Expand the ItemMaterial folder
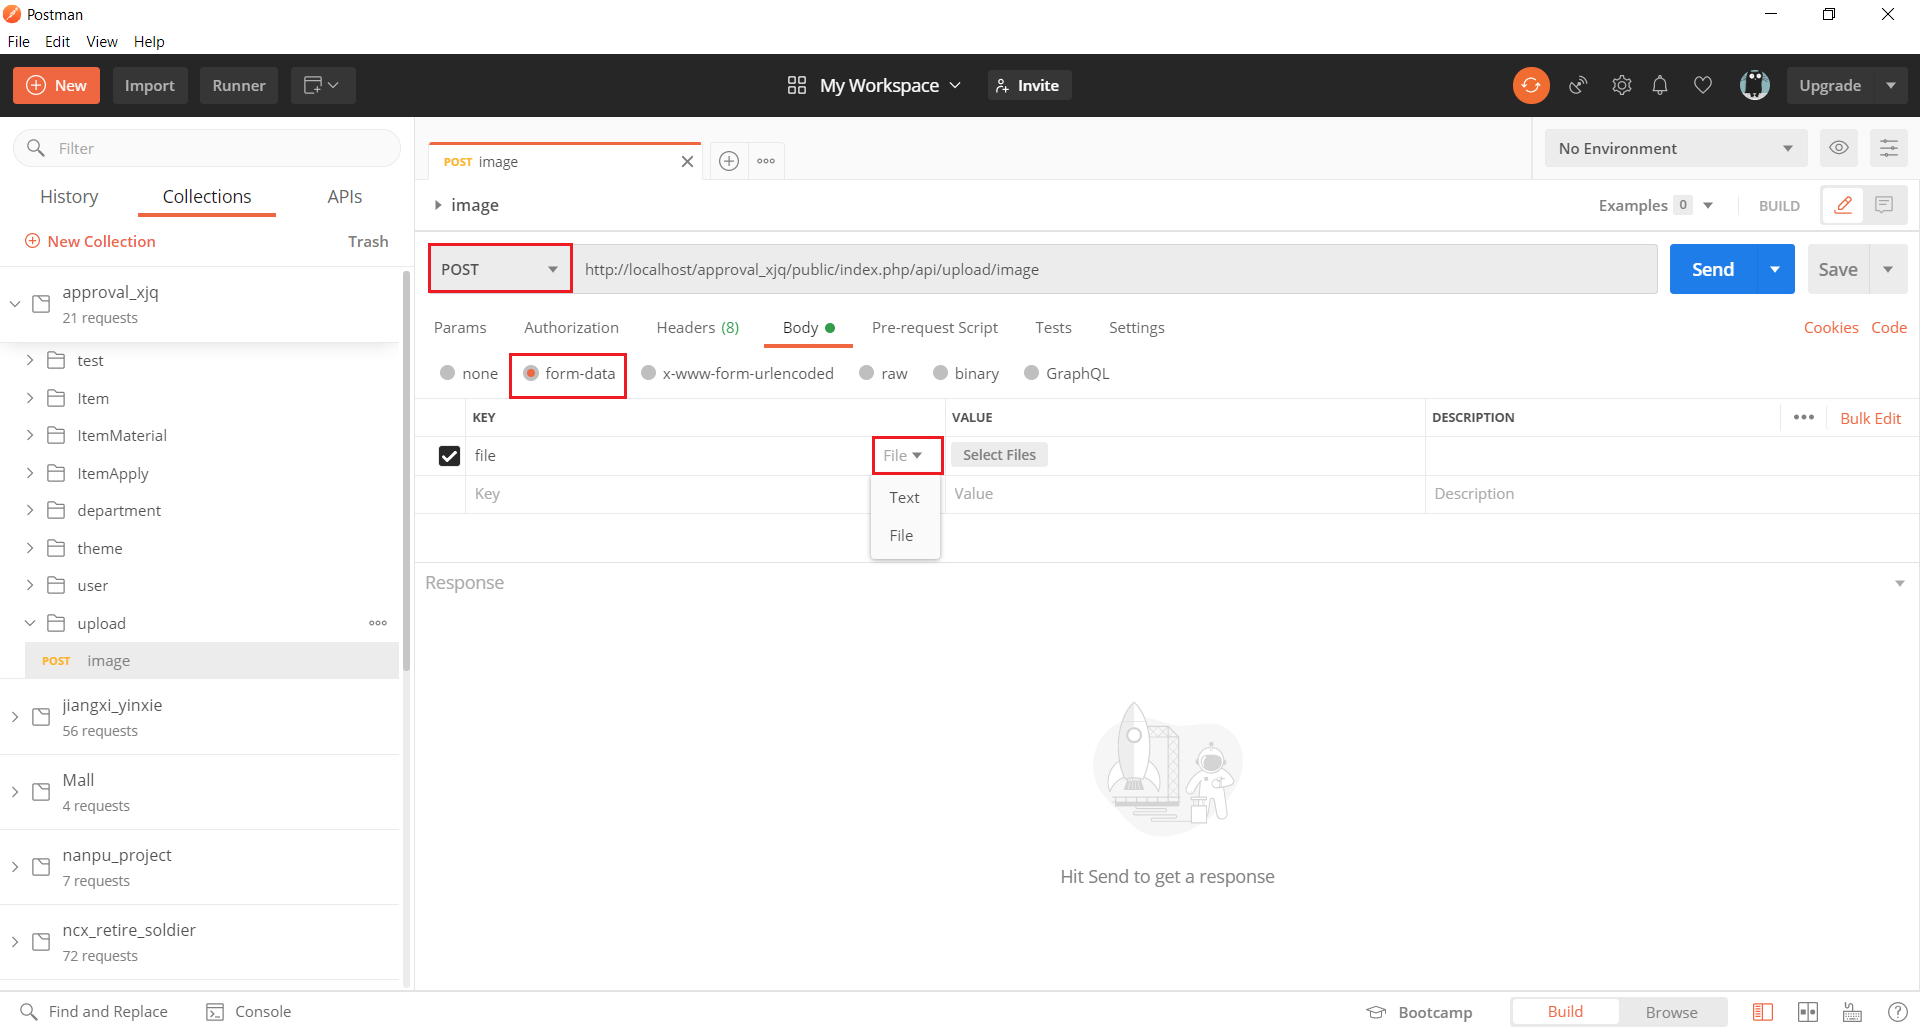 [30, 435]
